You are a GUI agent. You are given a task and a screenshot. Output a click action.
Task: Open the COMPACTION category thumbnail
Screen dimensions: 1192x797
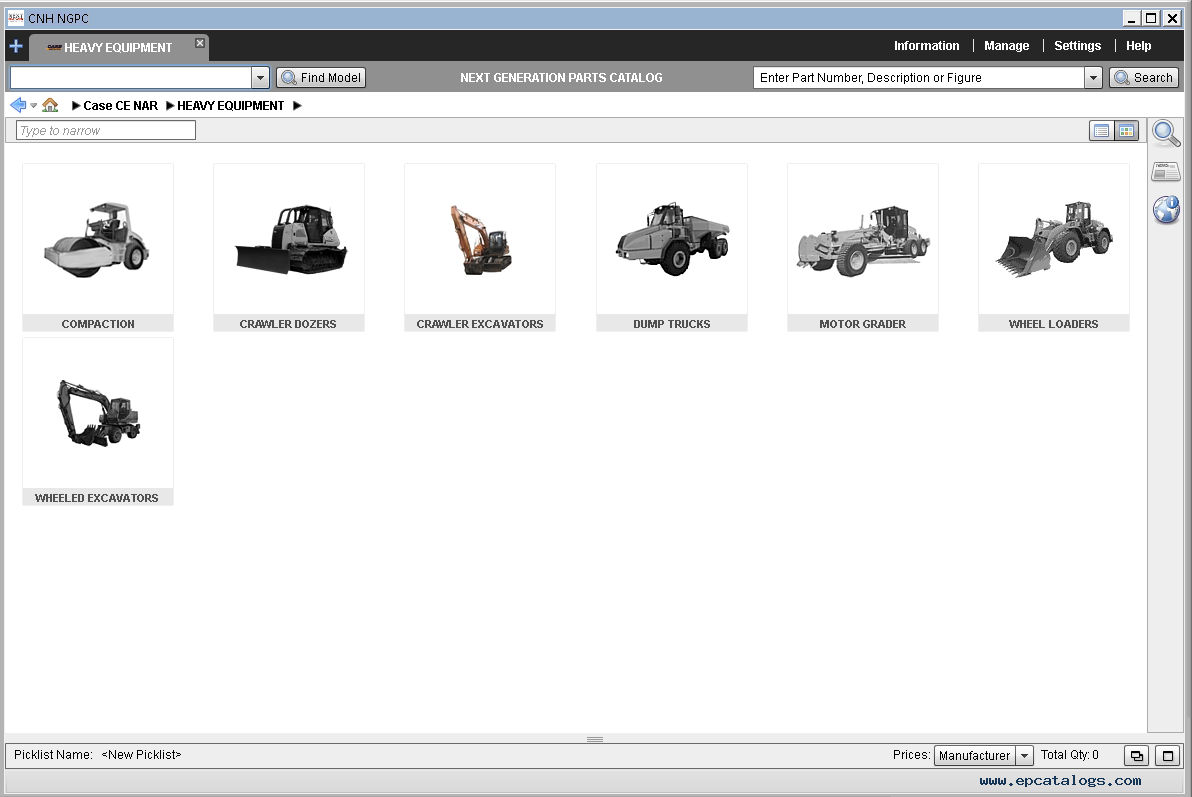(98, 239)
